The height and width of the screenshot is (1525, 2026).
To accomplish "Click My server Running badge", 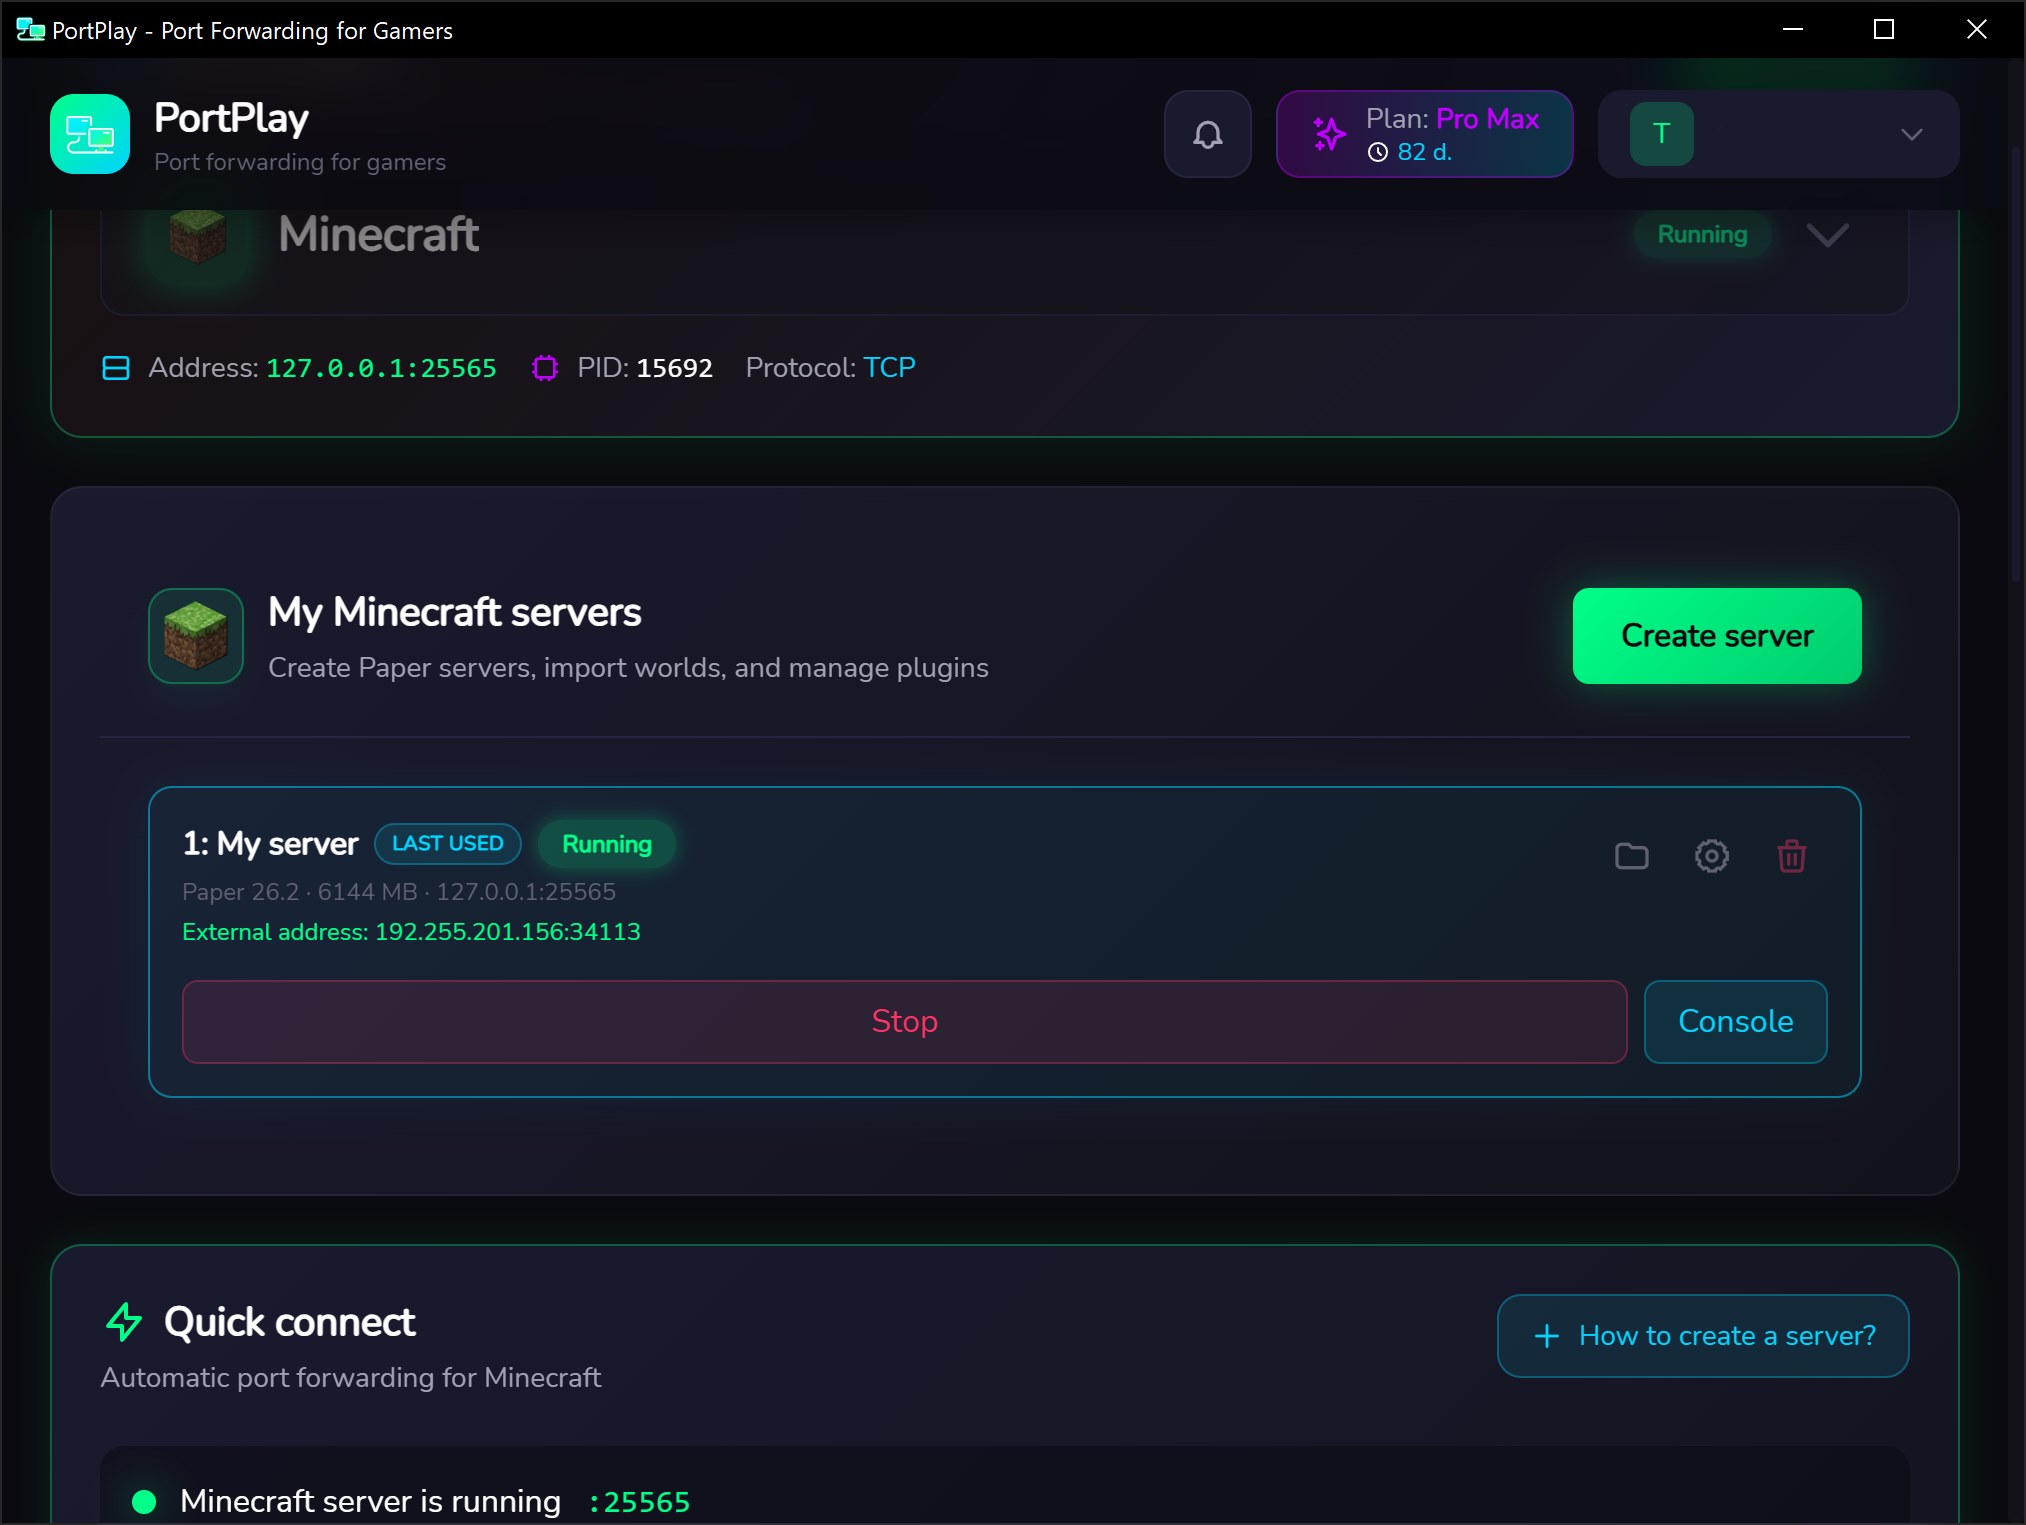I will click(x=607, y=844).
